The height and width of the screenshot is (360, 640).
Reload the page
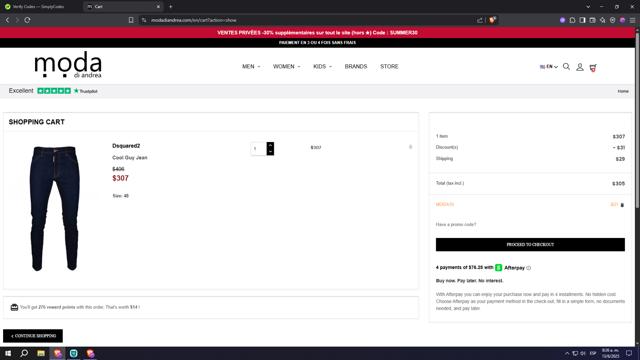point(27,20)
